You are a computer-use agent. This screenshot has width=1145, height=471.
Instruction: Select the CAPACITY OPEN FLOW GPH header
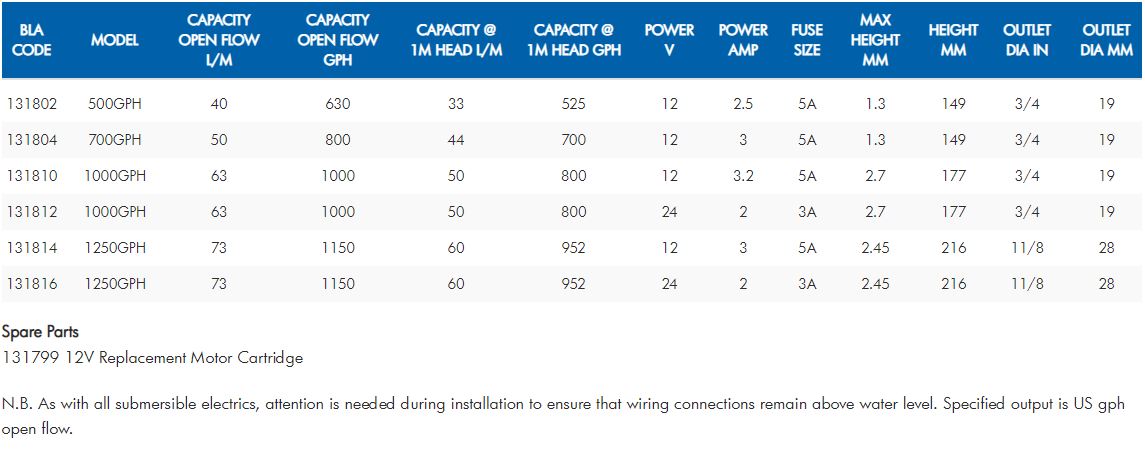point(338,40)
